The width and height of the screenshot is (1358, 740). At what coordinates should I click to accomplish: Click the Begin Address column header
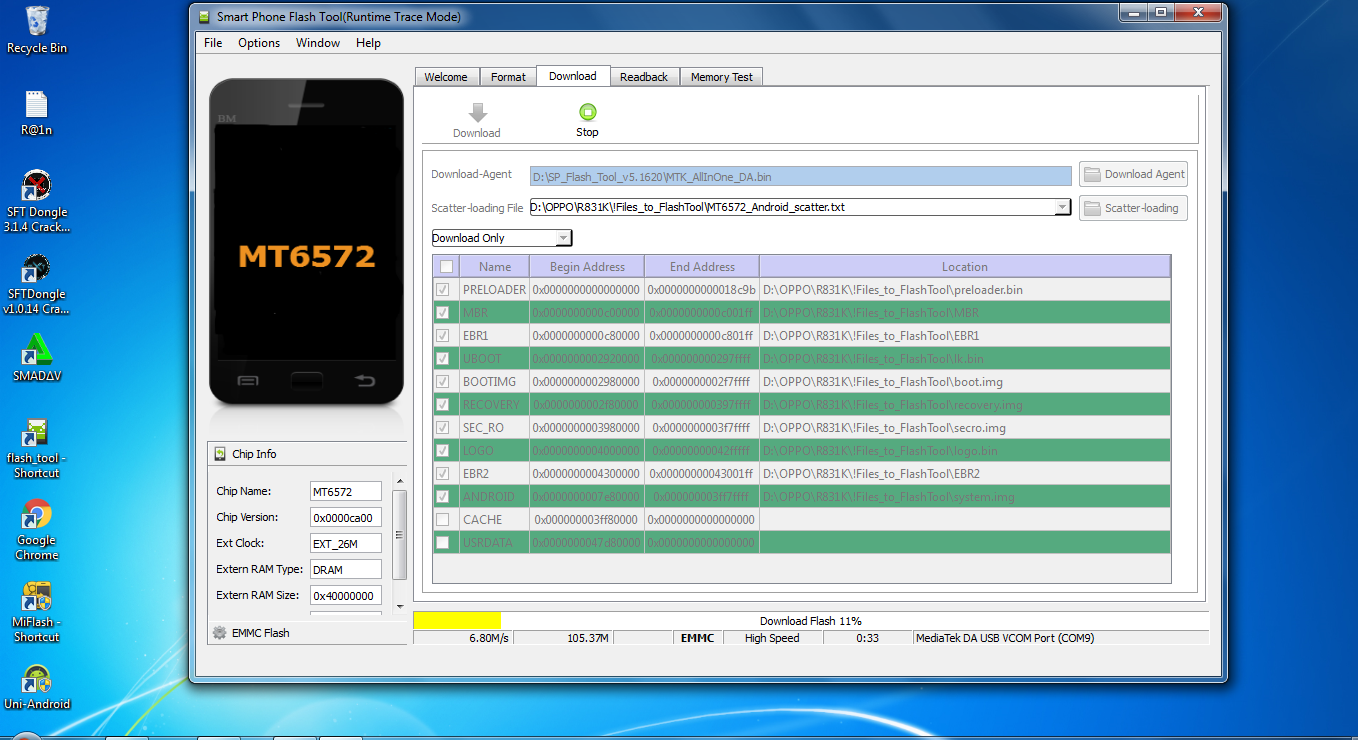587,267
